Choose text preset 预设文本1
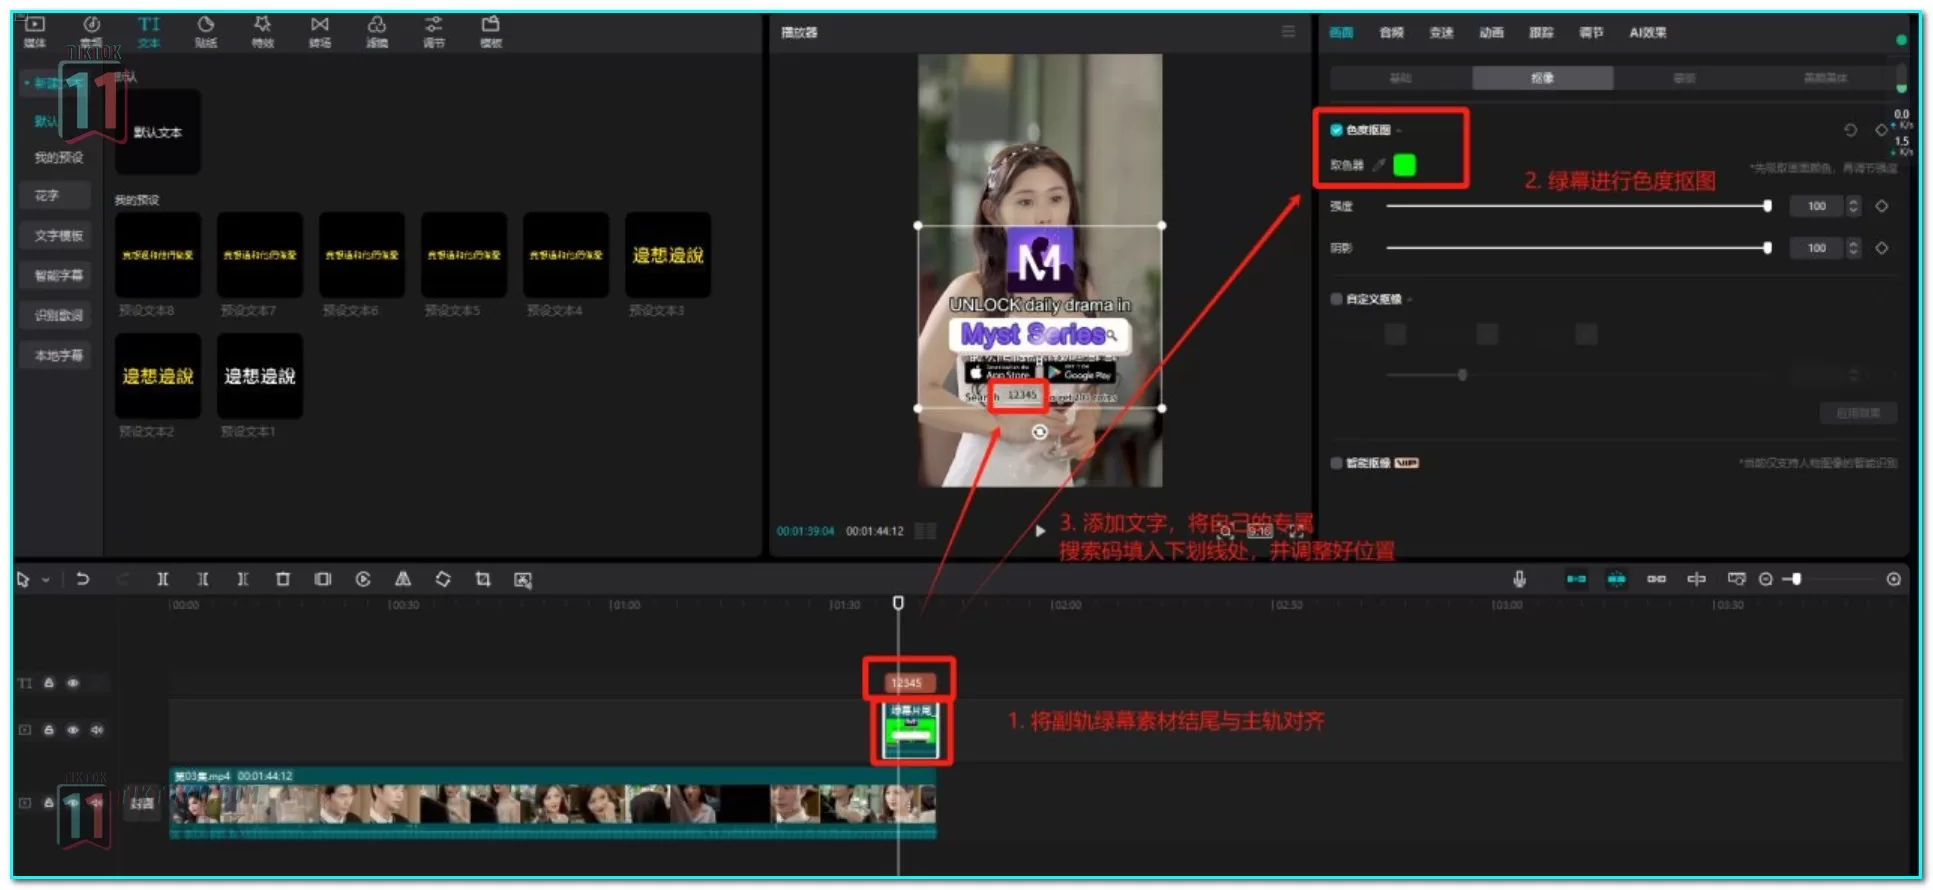1933x890 pixels. [x=260, y=376]
